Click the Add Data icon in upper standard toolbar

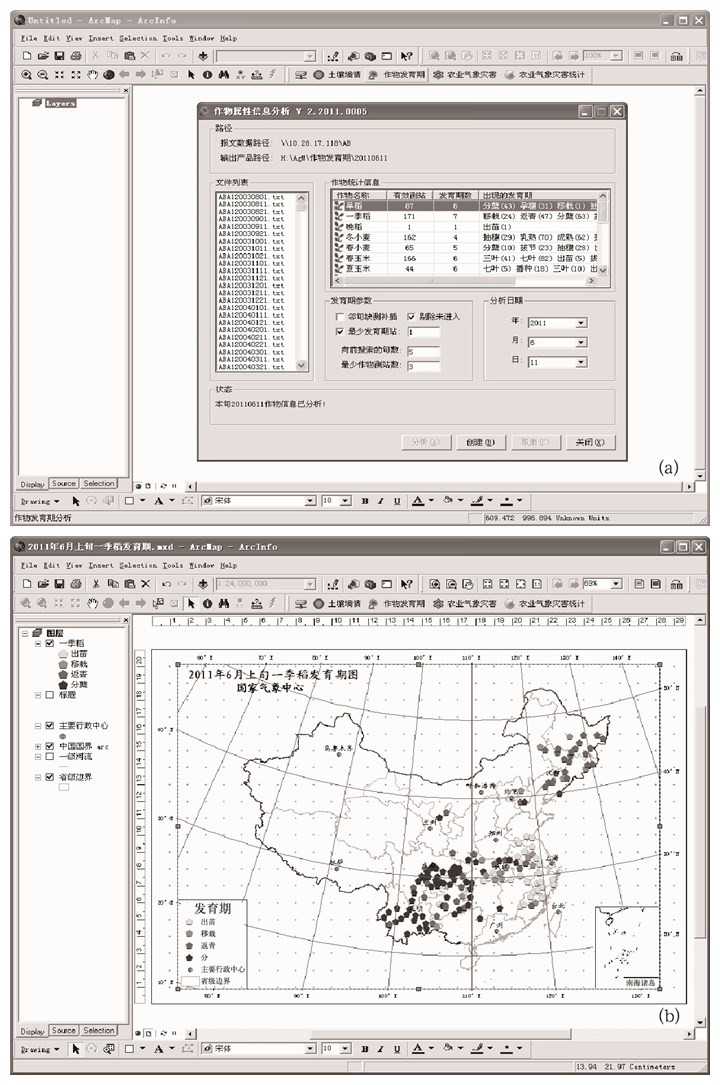click(204, 56)
